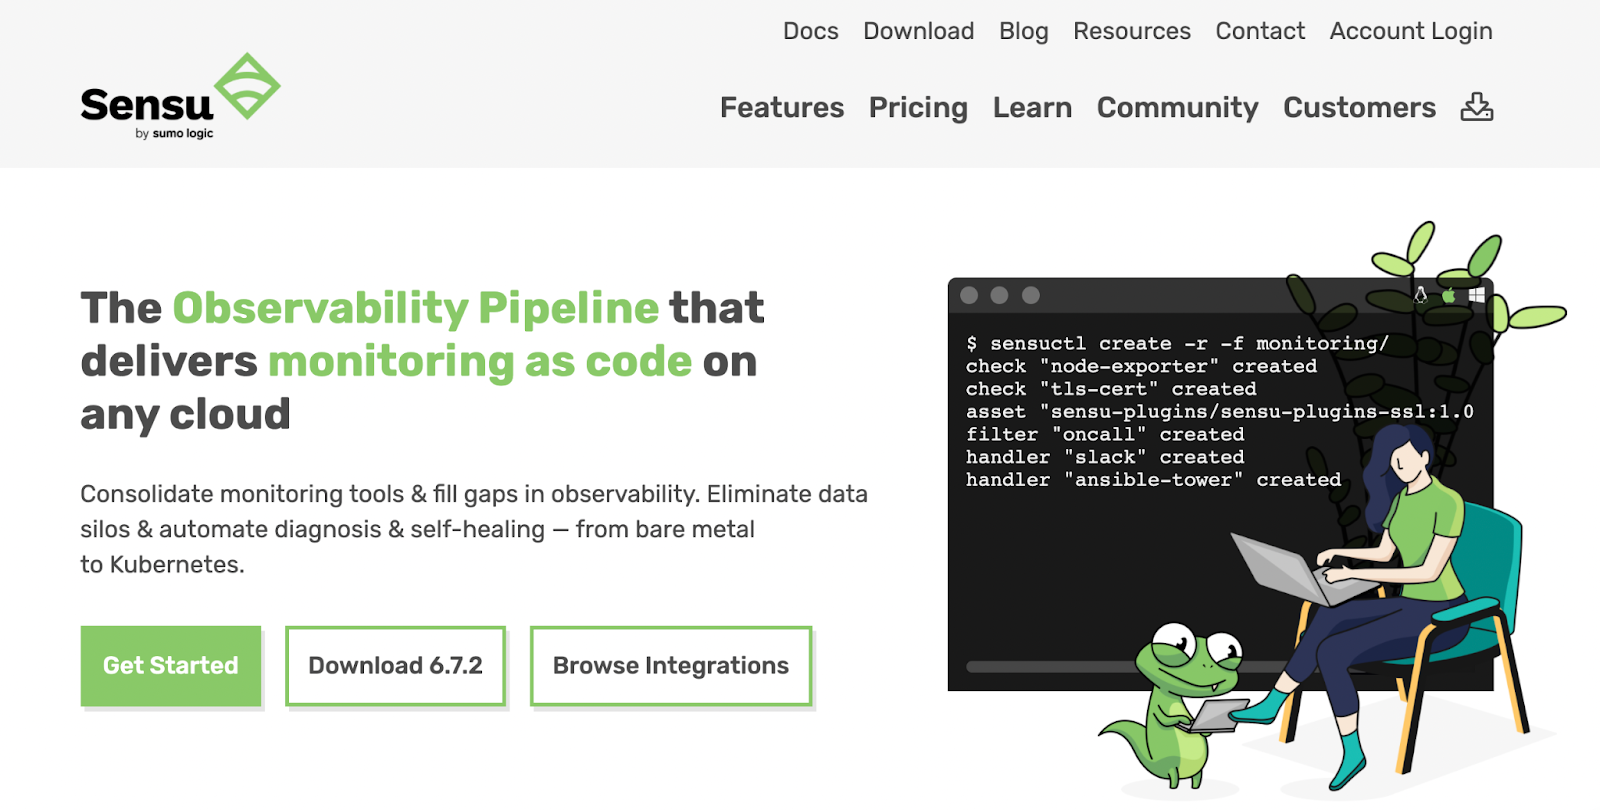The image size is (1600, 810).
Task: Open the Download link in top bar
Action: (x=918, y=31)
